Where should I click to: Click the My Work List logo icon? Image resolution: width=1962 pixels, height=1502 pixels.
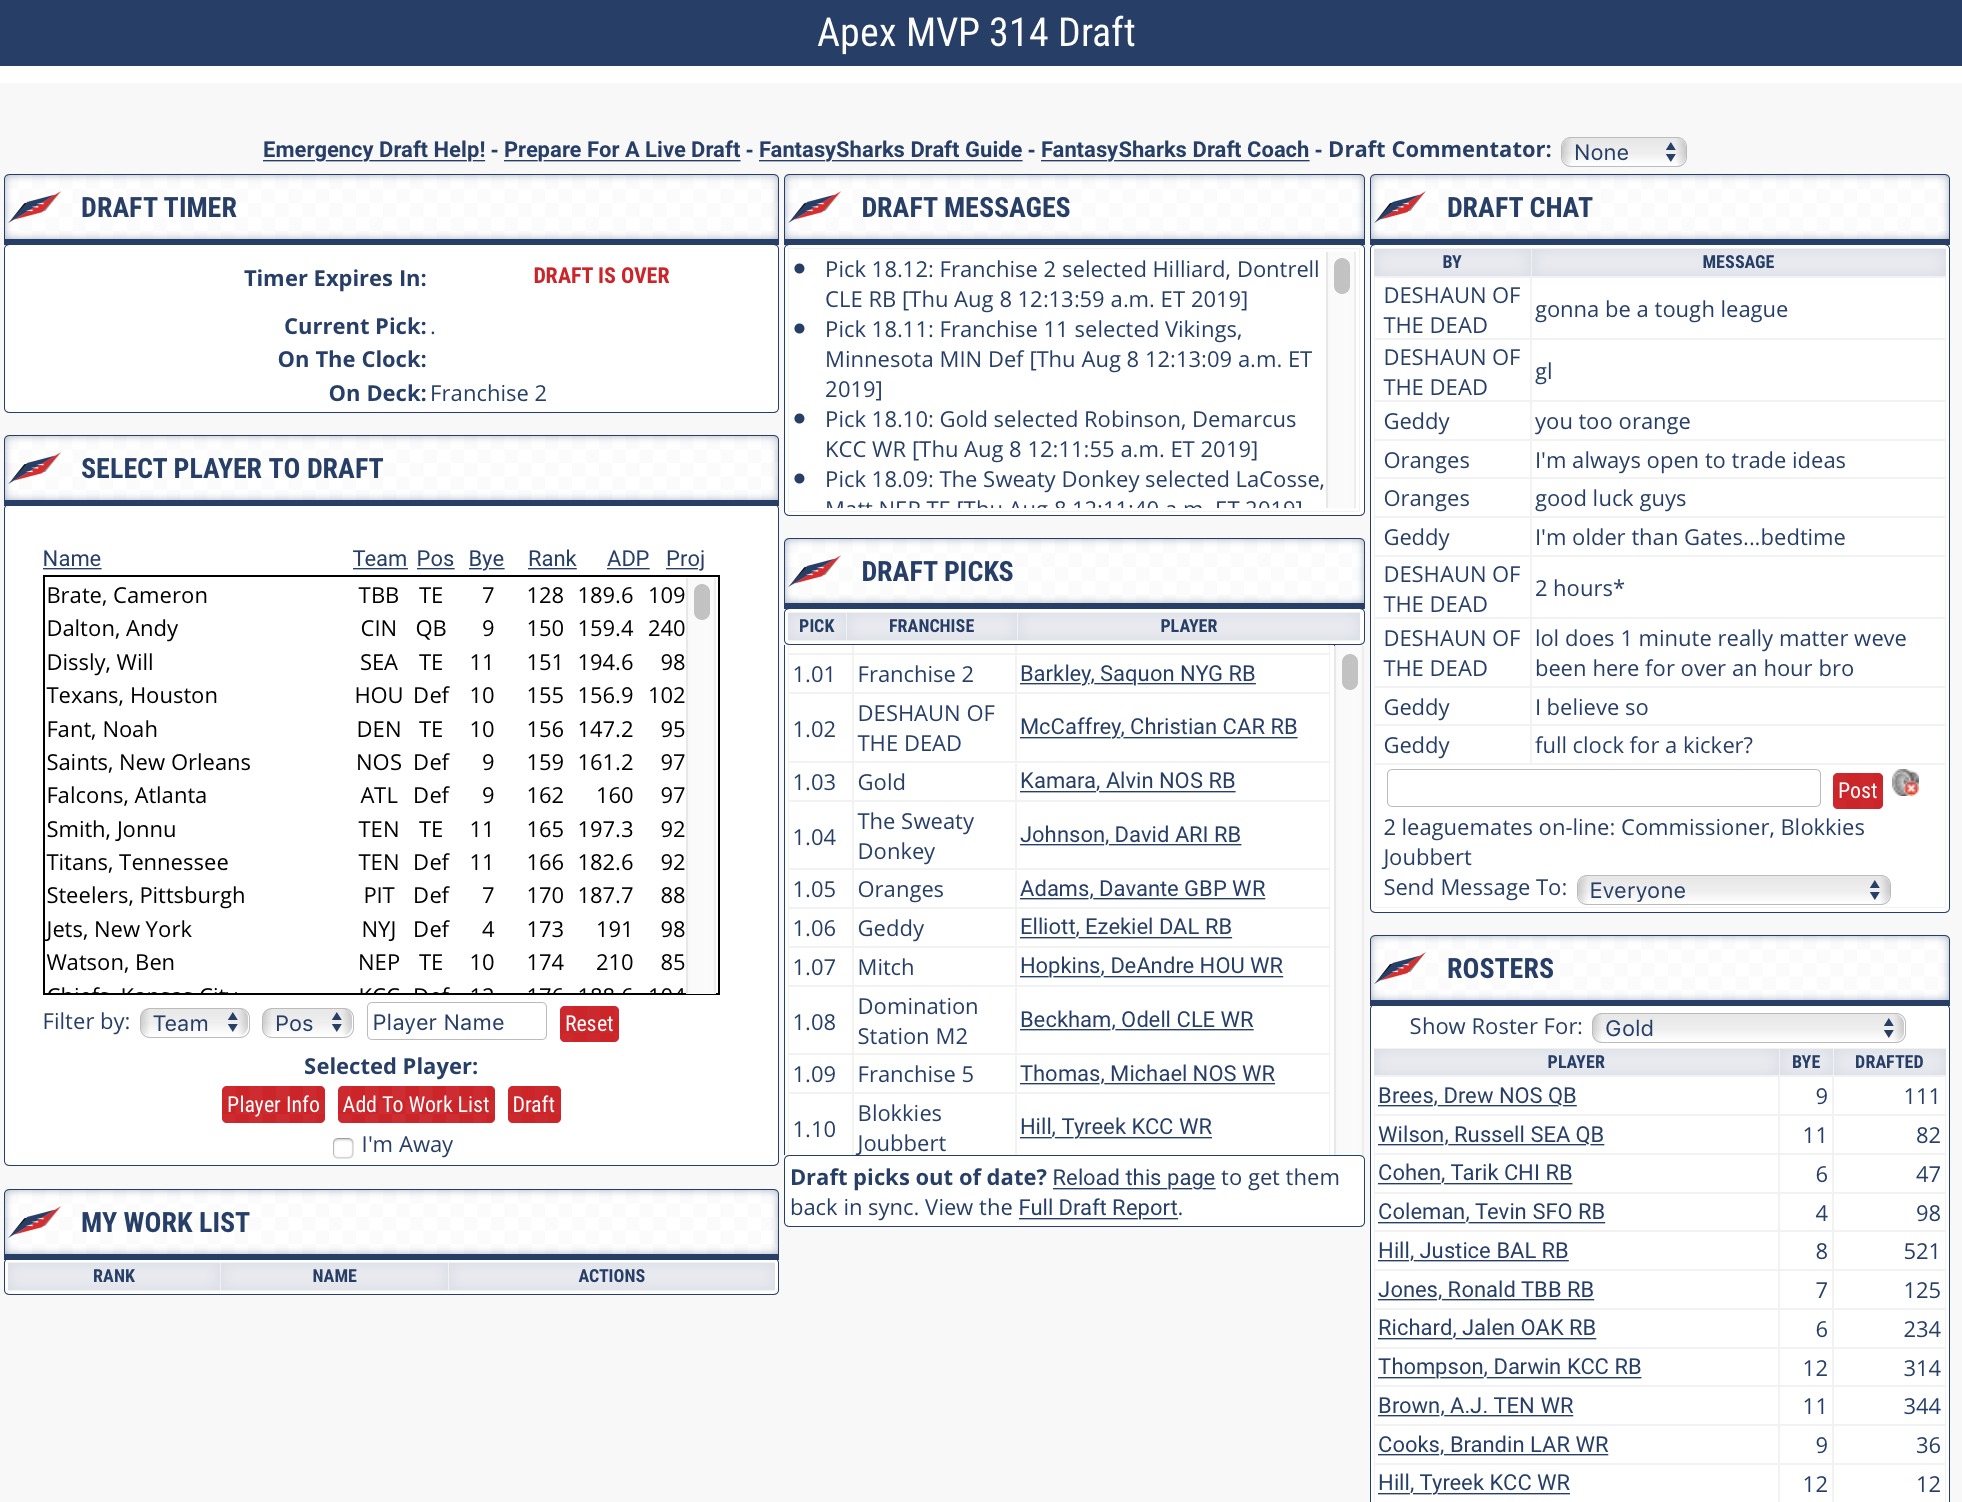point(37,1222)
